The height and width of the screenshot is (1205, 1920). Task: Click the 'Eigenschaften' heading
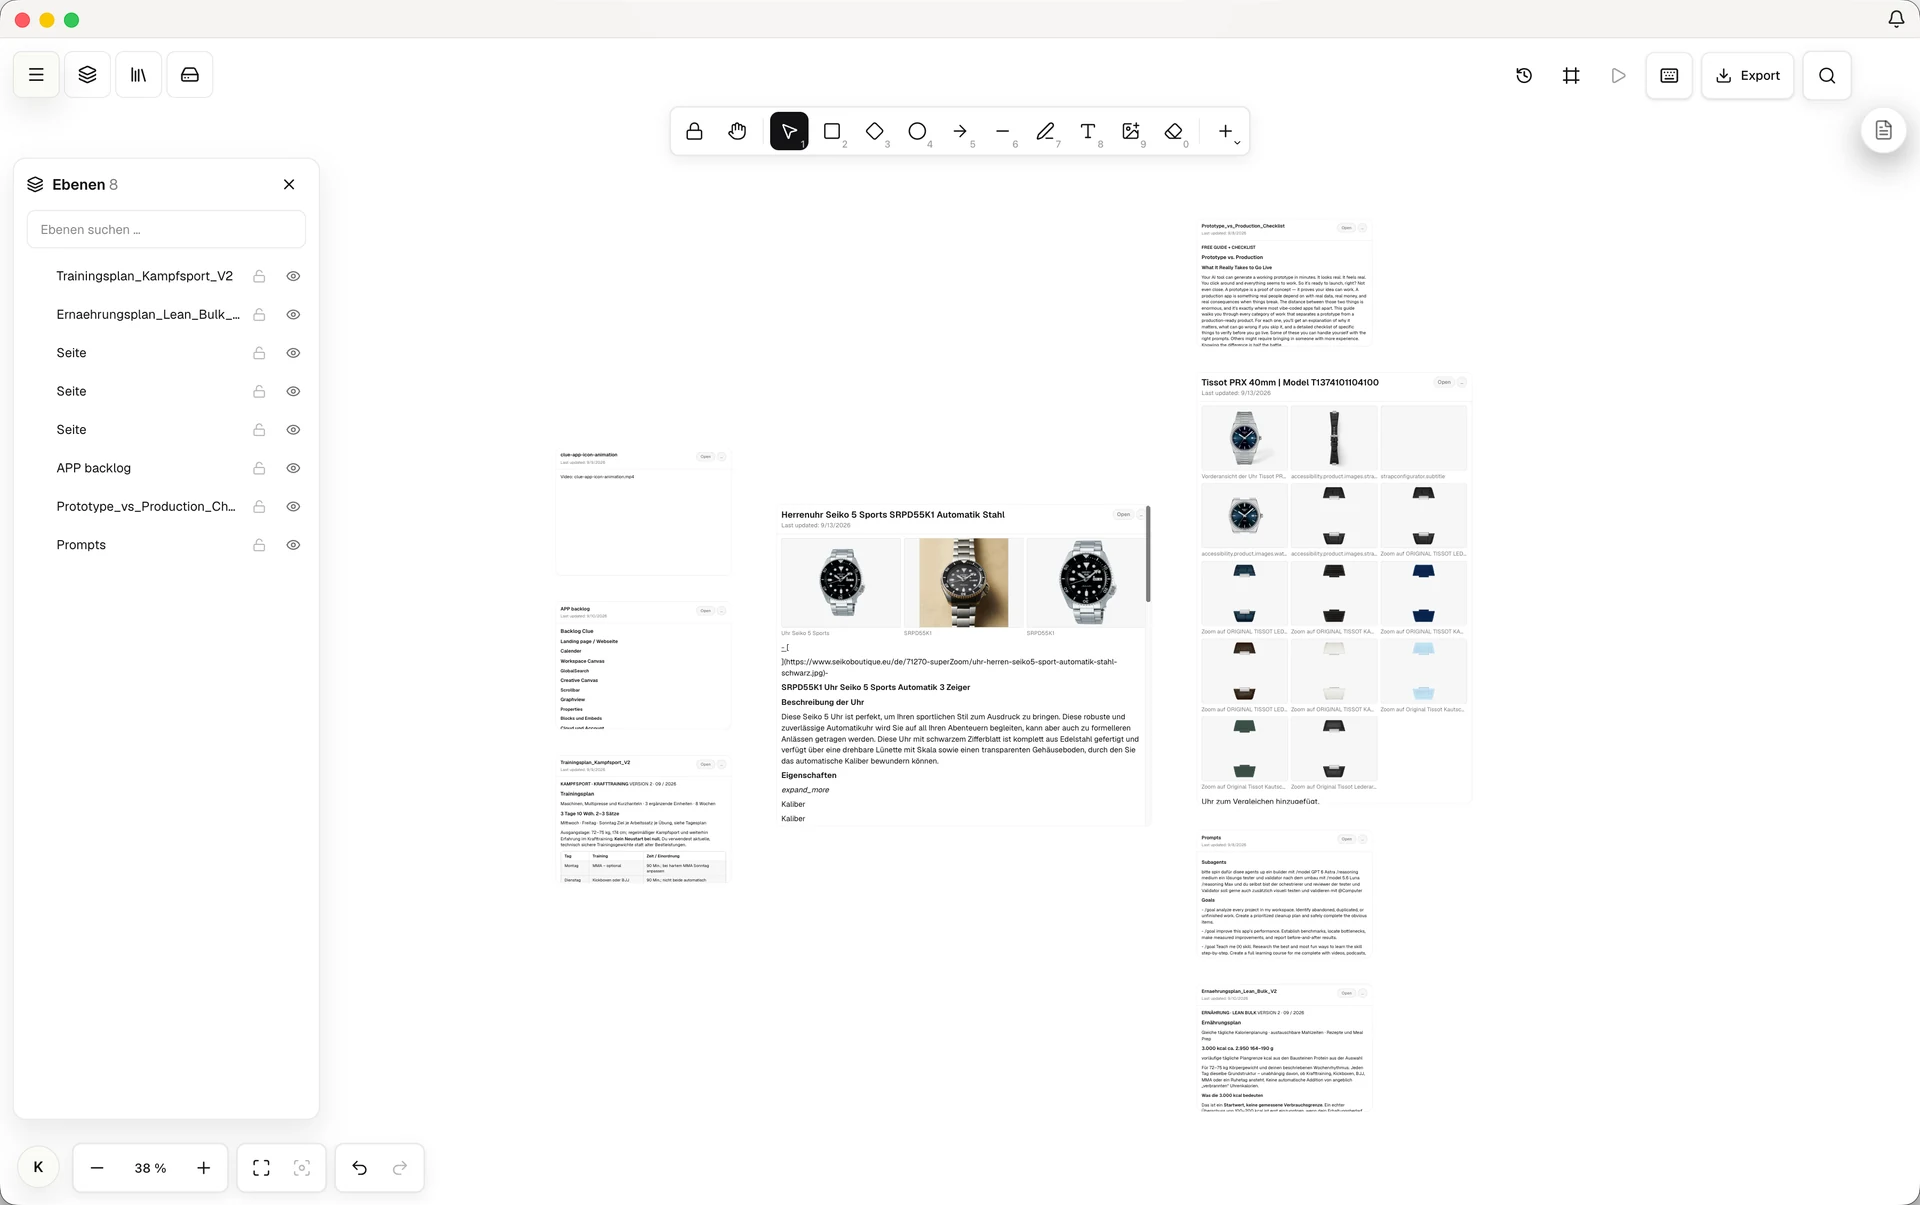click(809, 775)
